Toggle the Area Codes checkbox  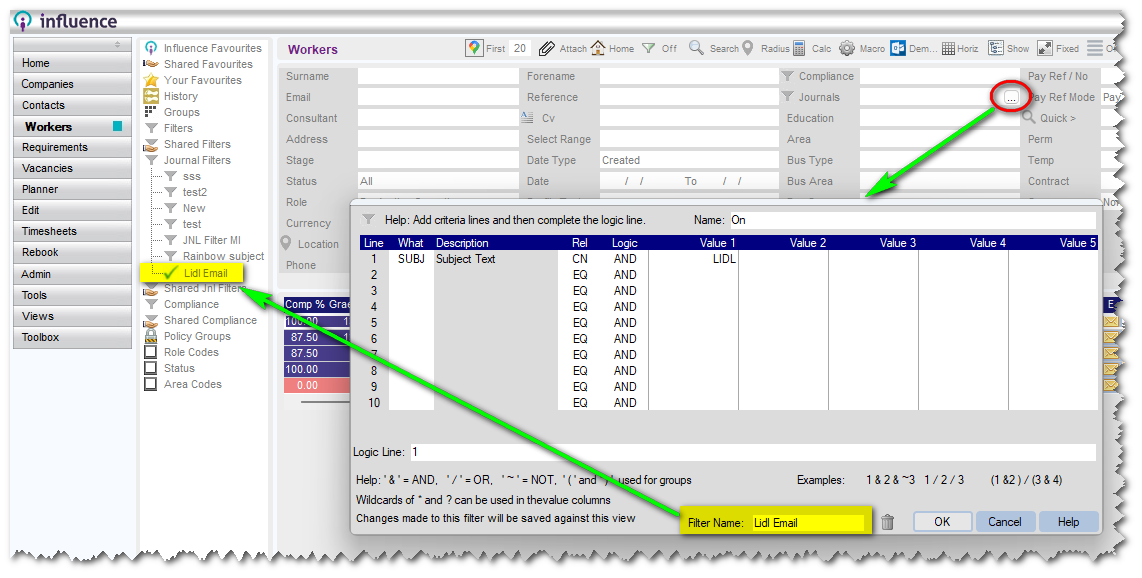click(151, 384)
